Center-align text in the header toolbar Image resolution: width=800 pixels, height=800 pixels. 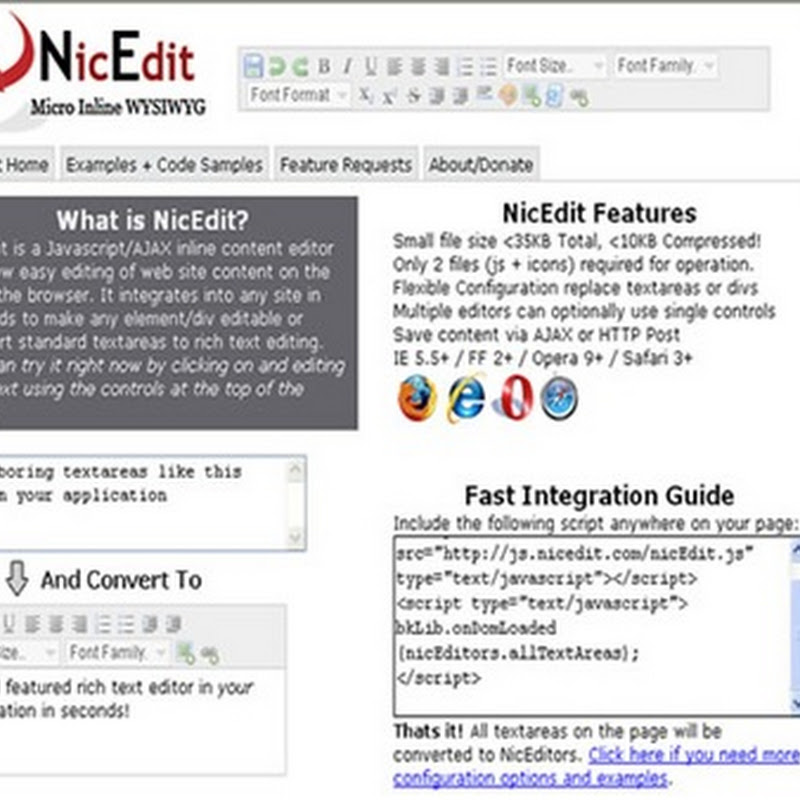[x=418, y=66]
